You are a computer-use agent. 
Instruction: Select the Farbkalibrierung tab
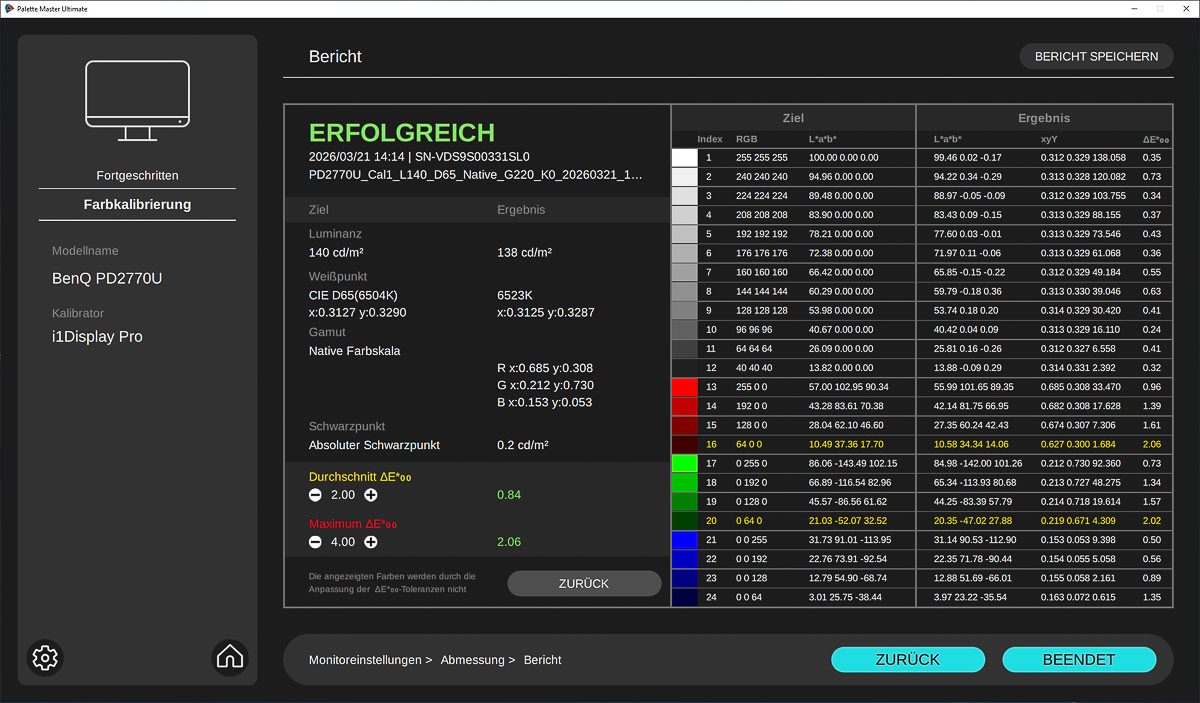tap(137, 204)
